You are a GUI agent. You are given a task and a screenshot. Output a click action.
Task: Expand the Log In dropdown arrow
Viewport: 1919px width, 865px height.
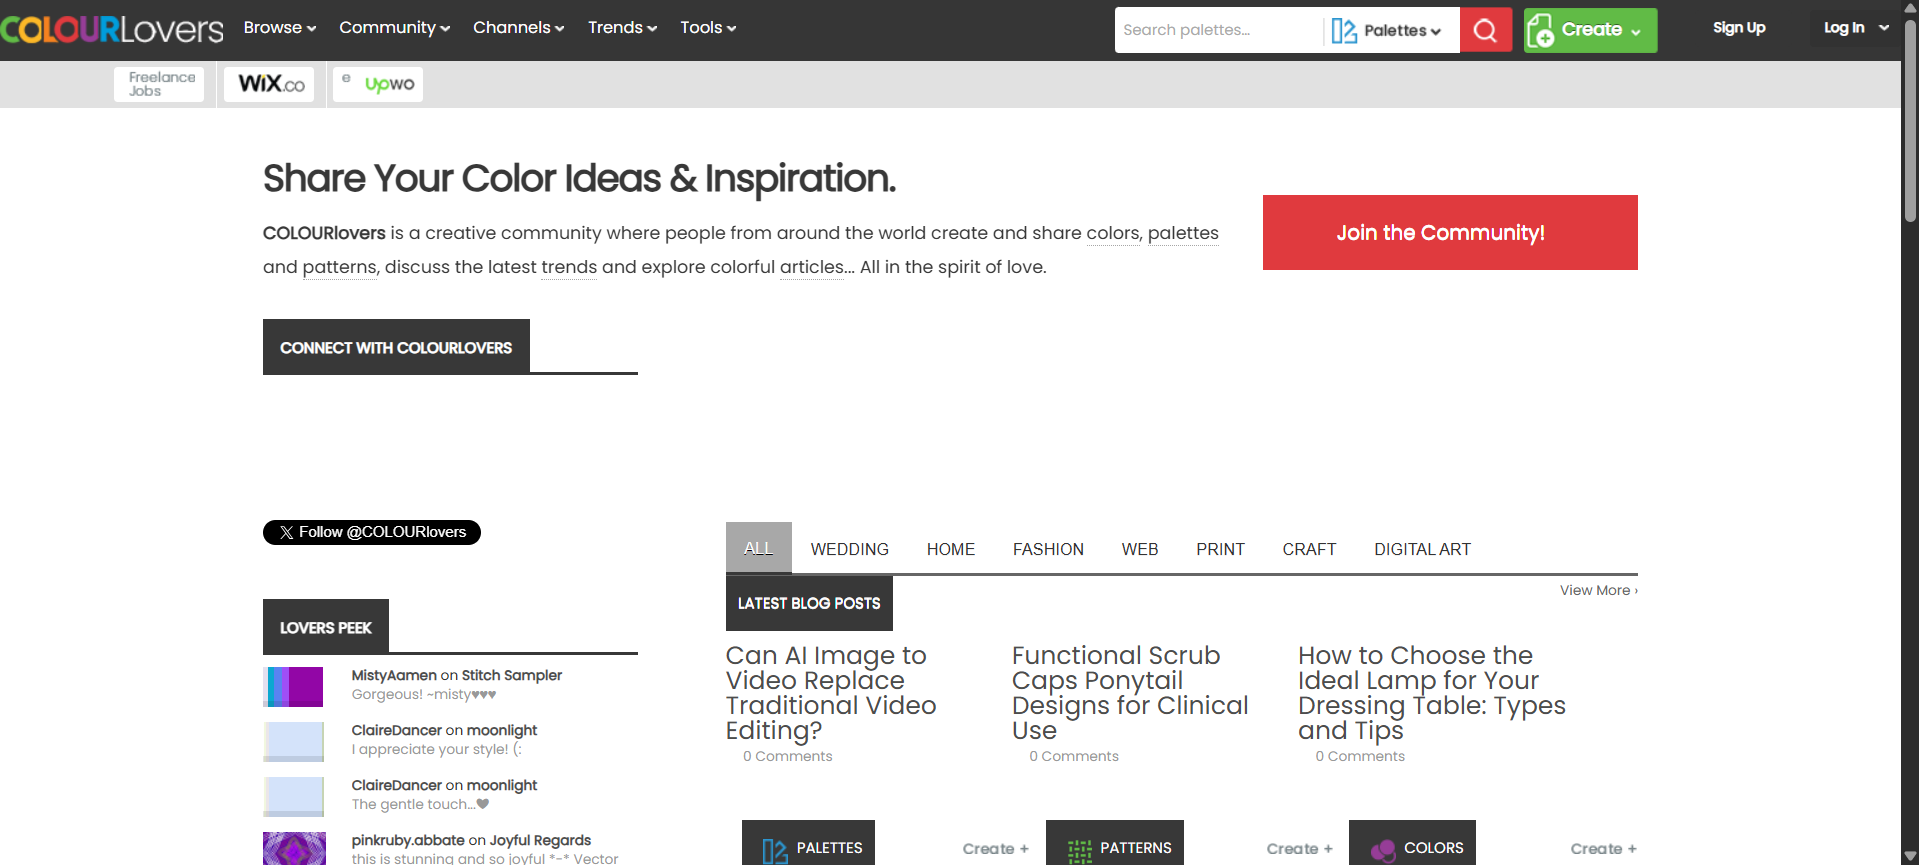pyautogui.click(x=1884, y=28)
